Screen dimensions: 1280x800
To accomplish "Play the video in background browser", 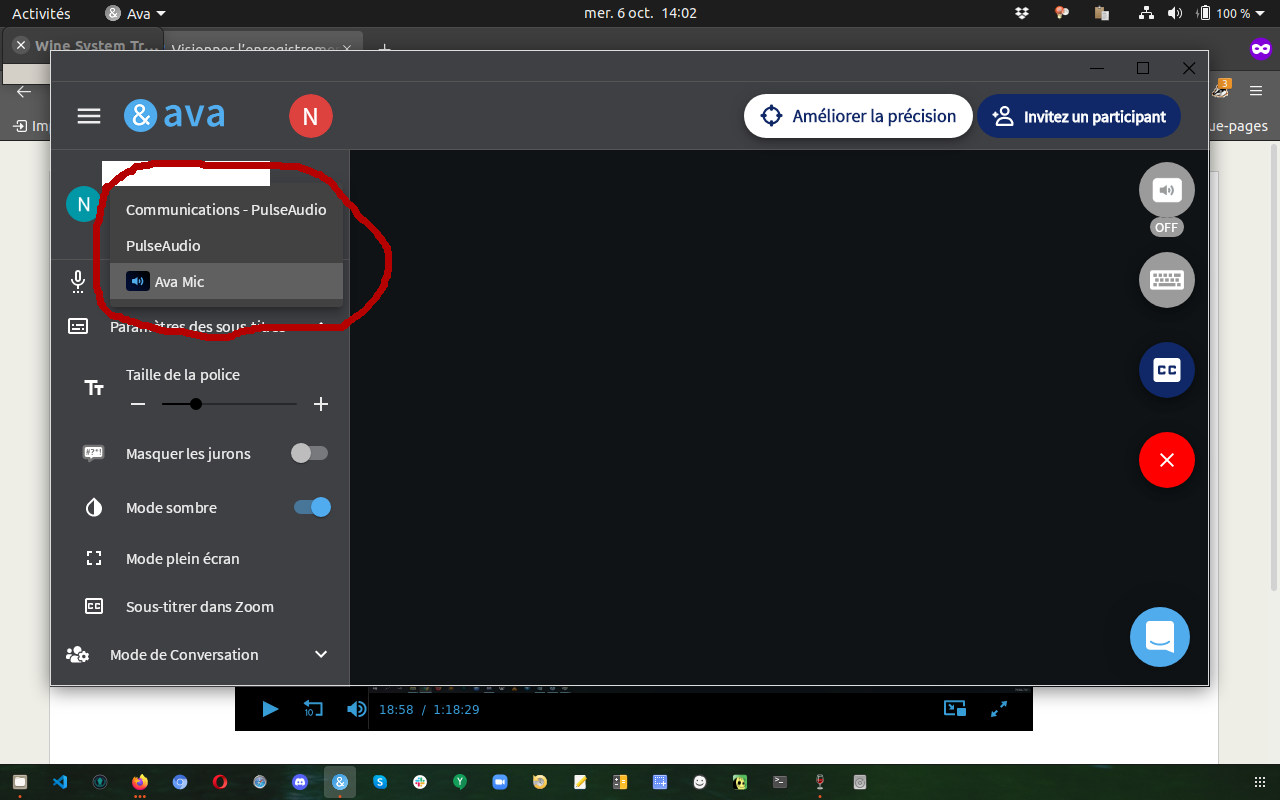I will [x=270, y=709].
